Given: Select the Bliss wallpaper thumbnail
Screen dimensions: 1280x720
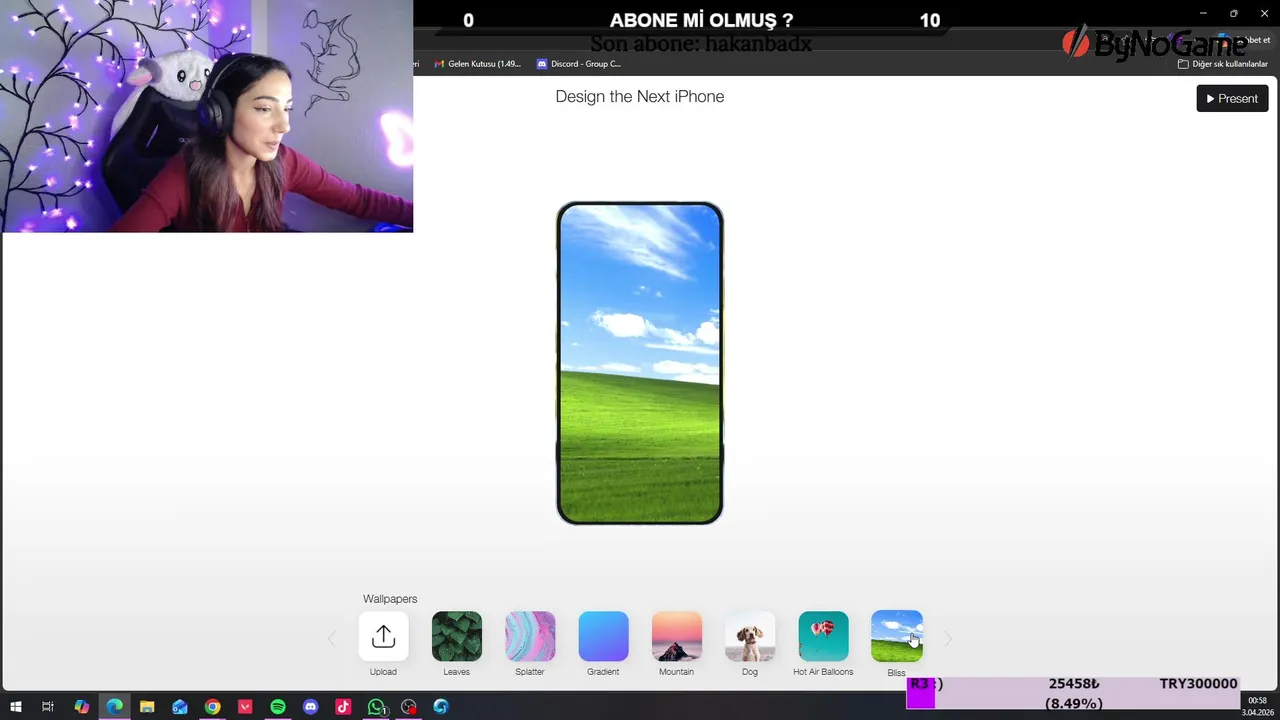Looking at the screenshot, I should (897, 636).
